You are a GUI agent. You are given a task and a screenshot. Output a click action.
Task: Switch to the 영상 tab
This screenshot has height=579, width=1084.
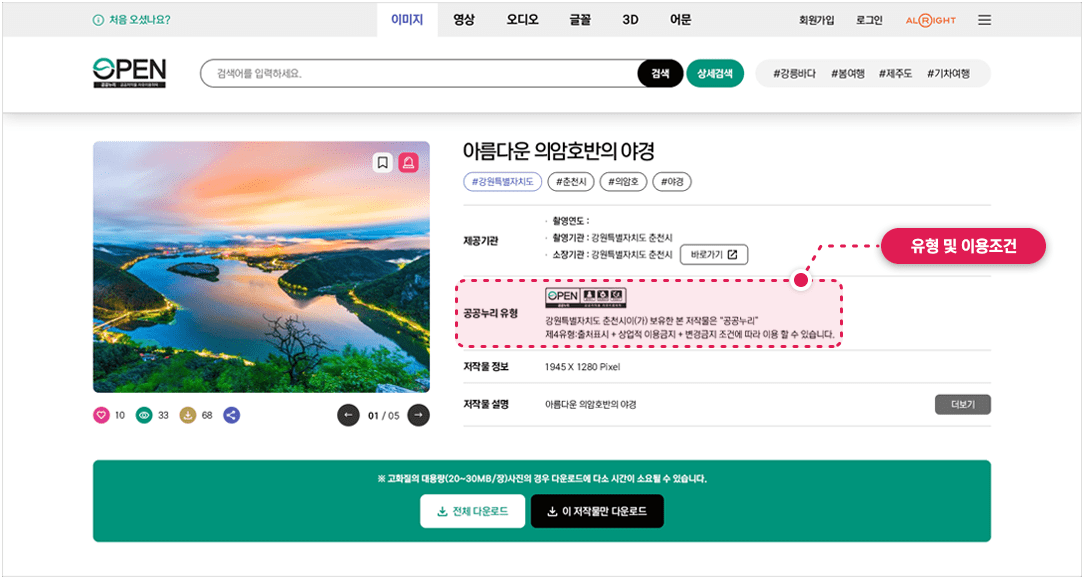[x=462, y=18]
